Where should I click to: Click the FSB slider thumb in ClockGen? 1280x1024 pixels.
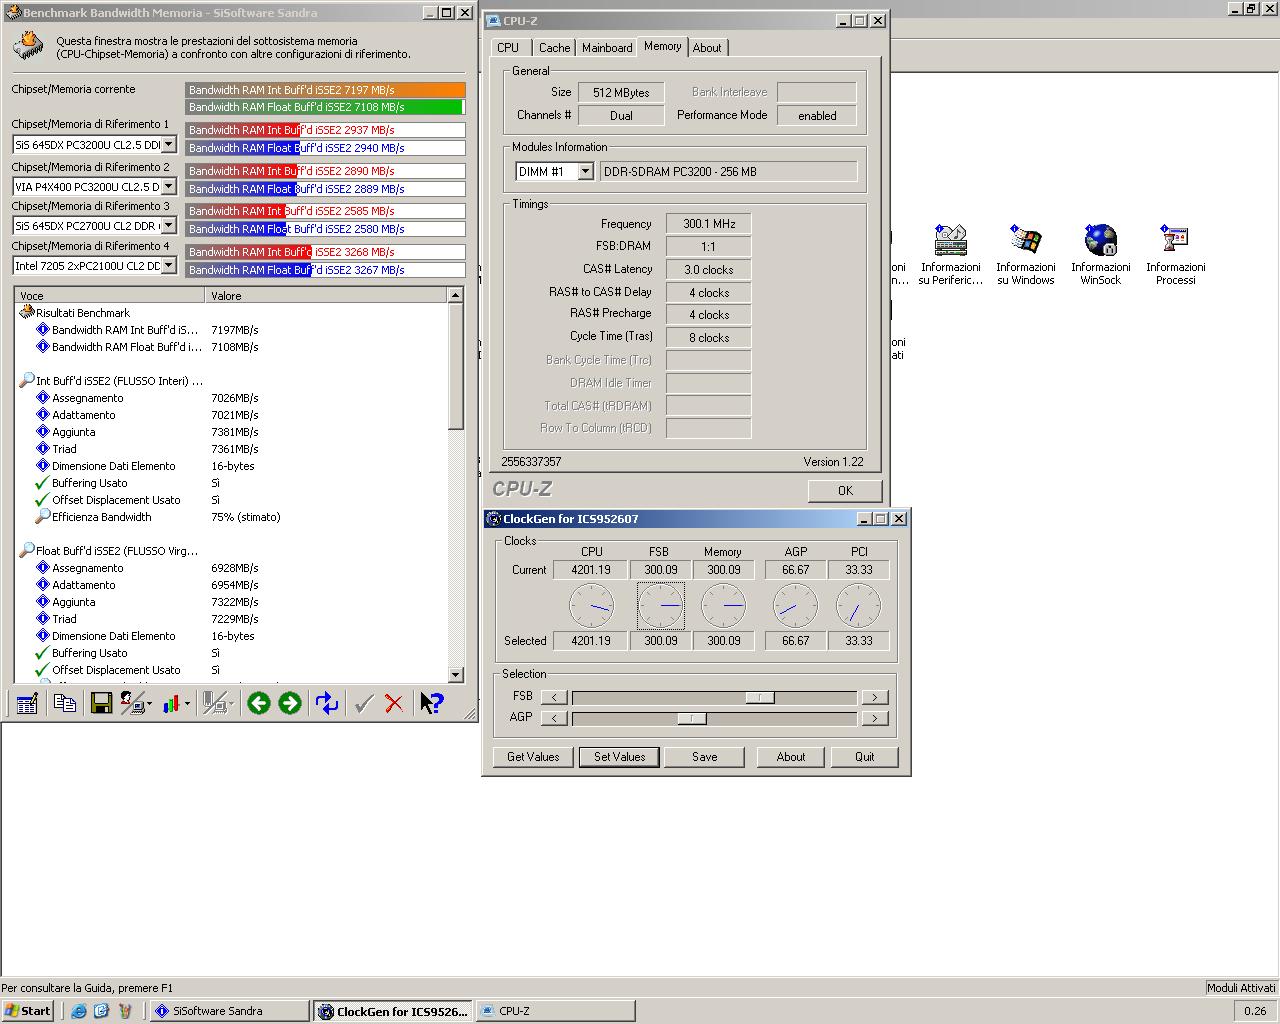[x=760, y=697]
